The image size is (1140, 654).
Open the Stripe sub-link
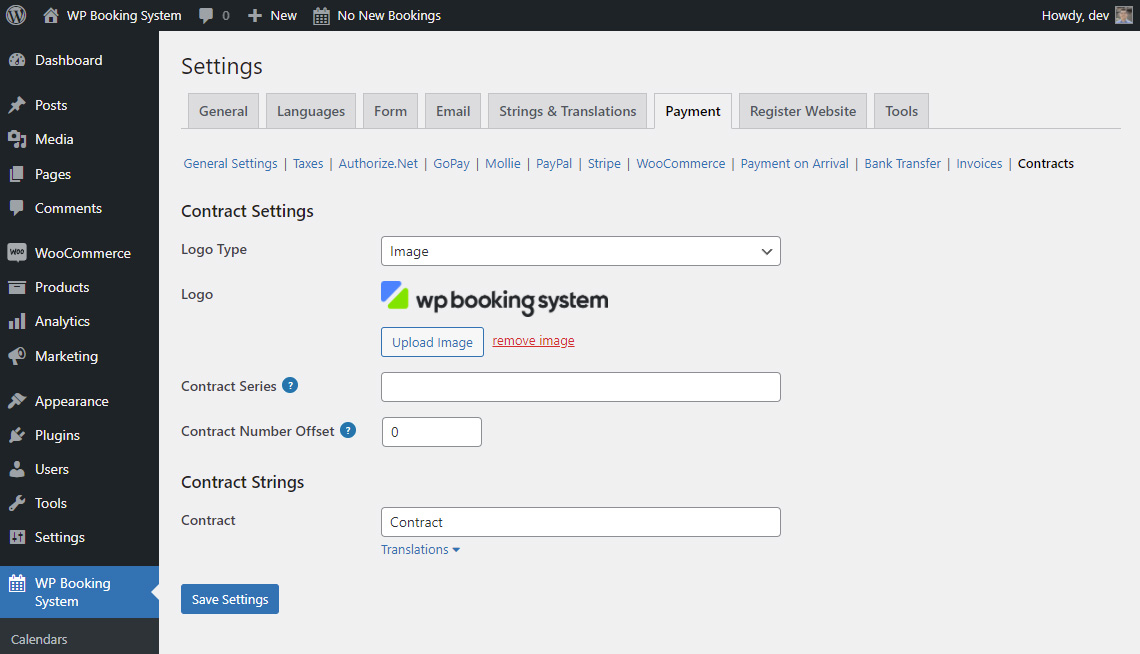[604, 164]
